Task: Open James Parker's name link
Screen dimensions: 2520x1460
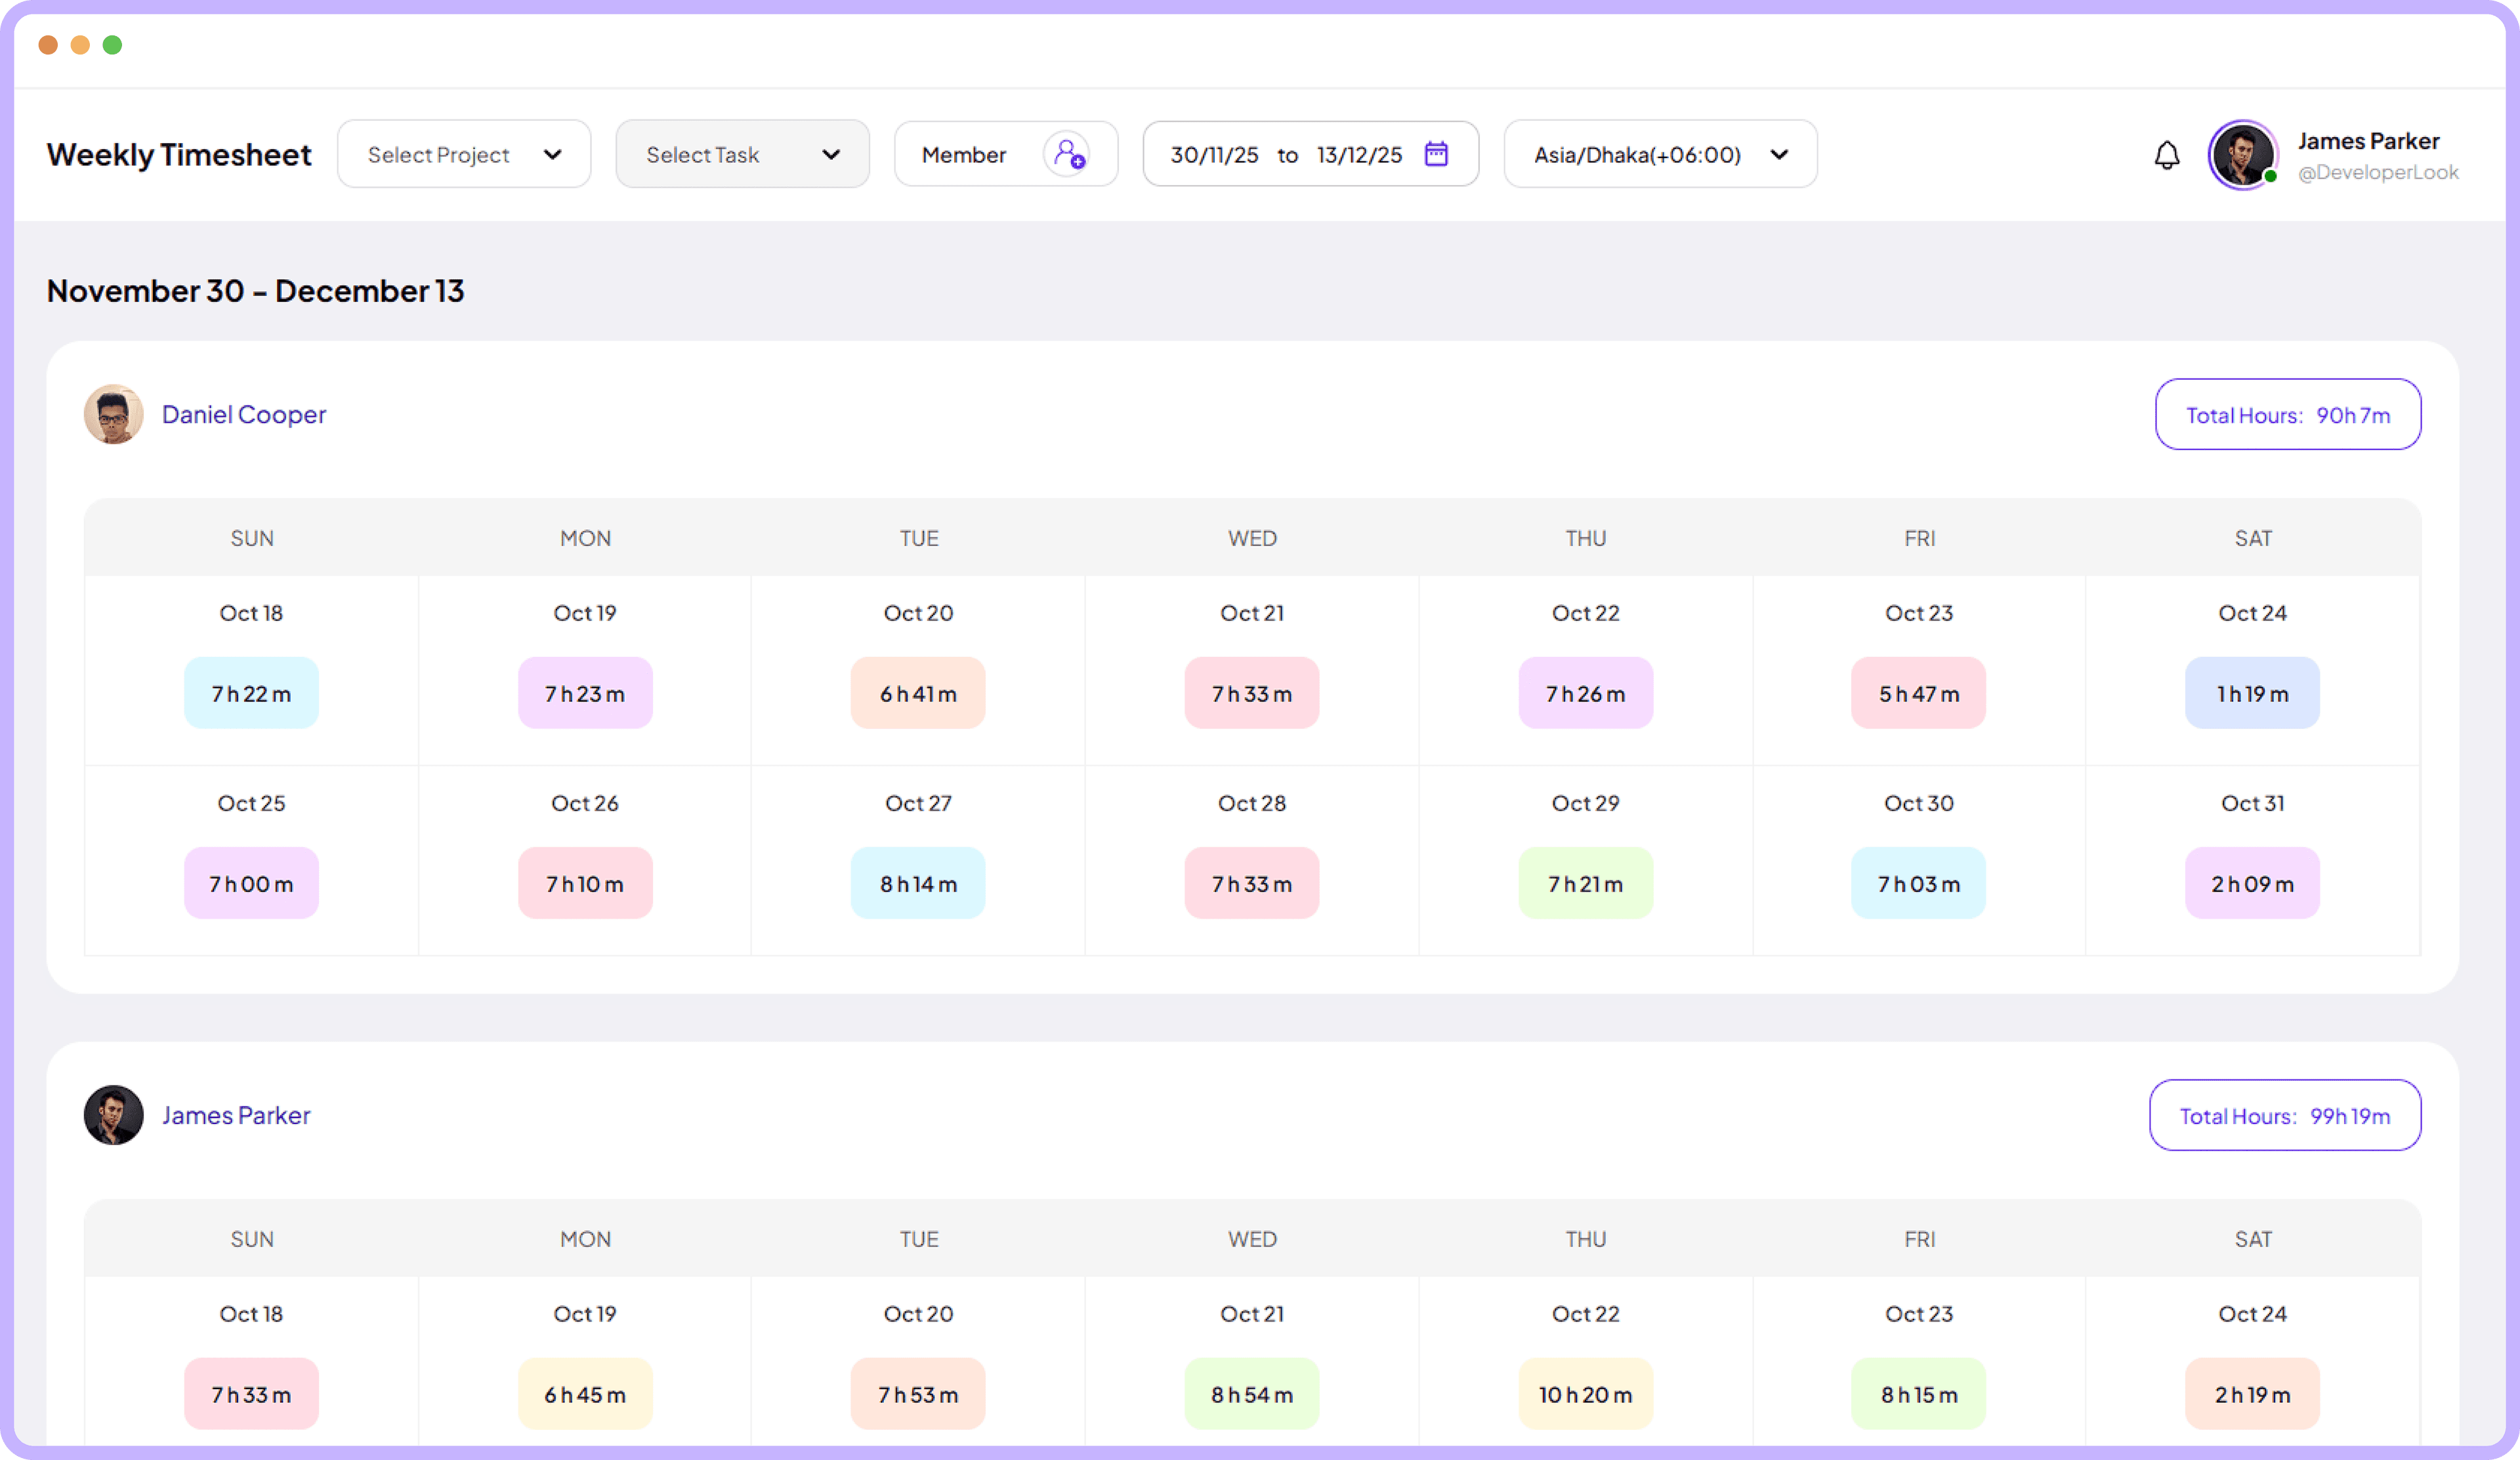Action: pyautogui.click(x=236, y=1115)
